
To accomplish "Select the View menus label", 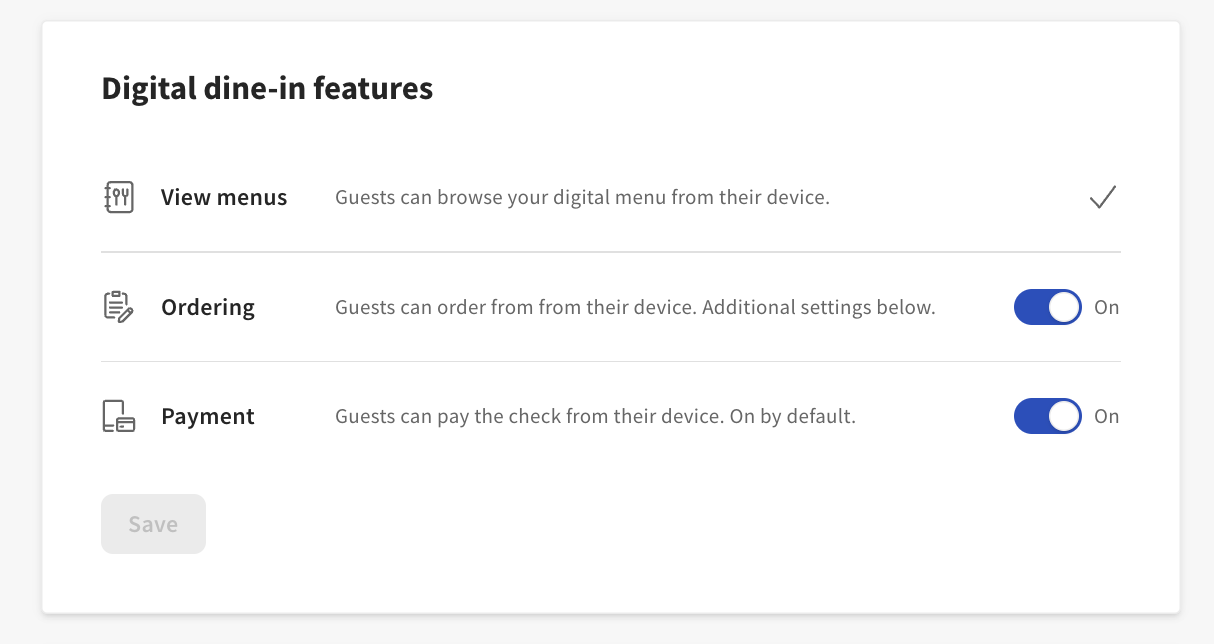I will point(224,198).
